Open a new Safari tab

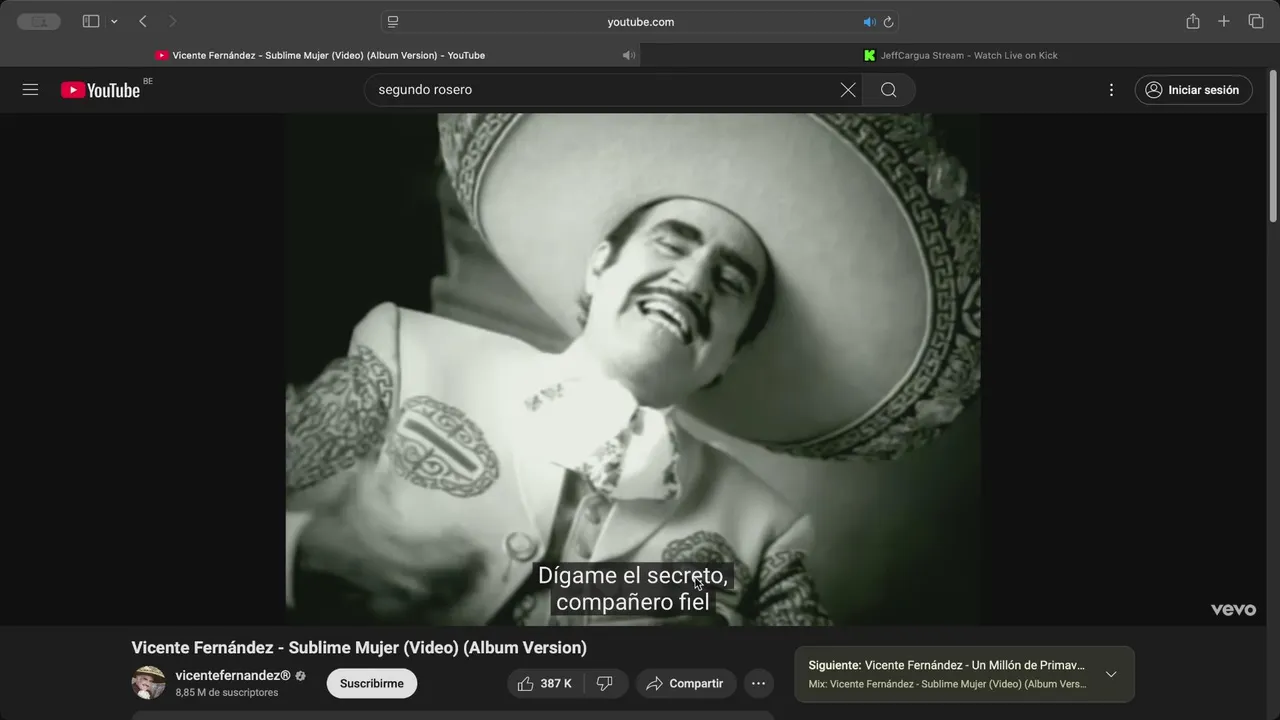tap(1224, 21)
